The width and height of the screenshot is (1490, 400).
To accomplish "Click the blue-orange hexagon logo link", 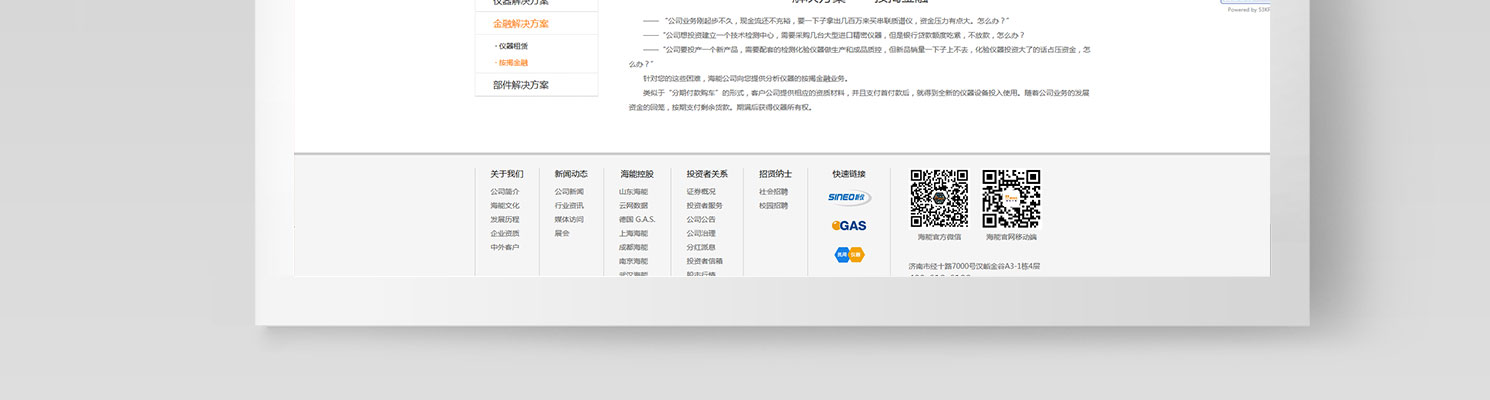I will click(x=849, y=255).
